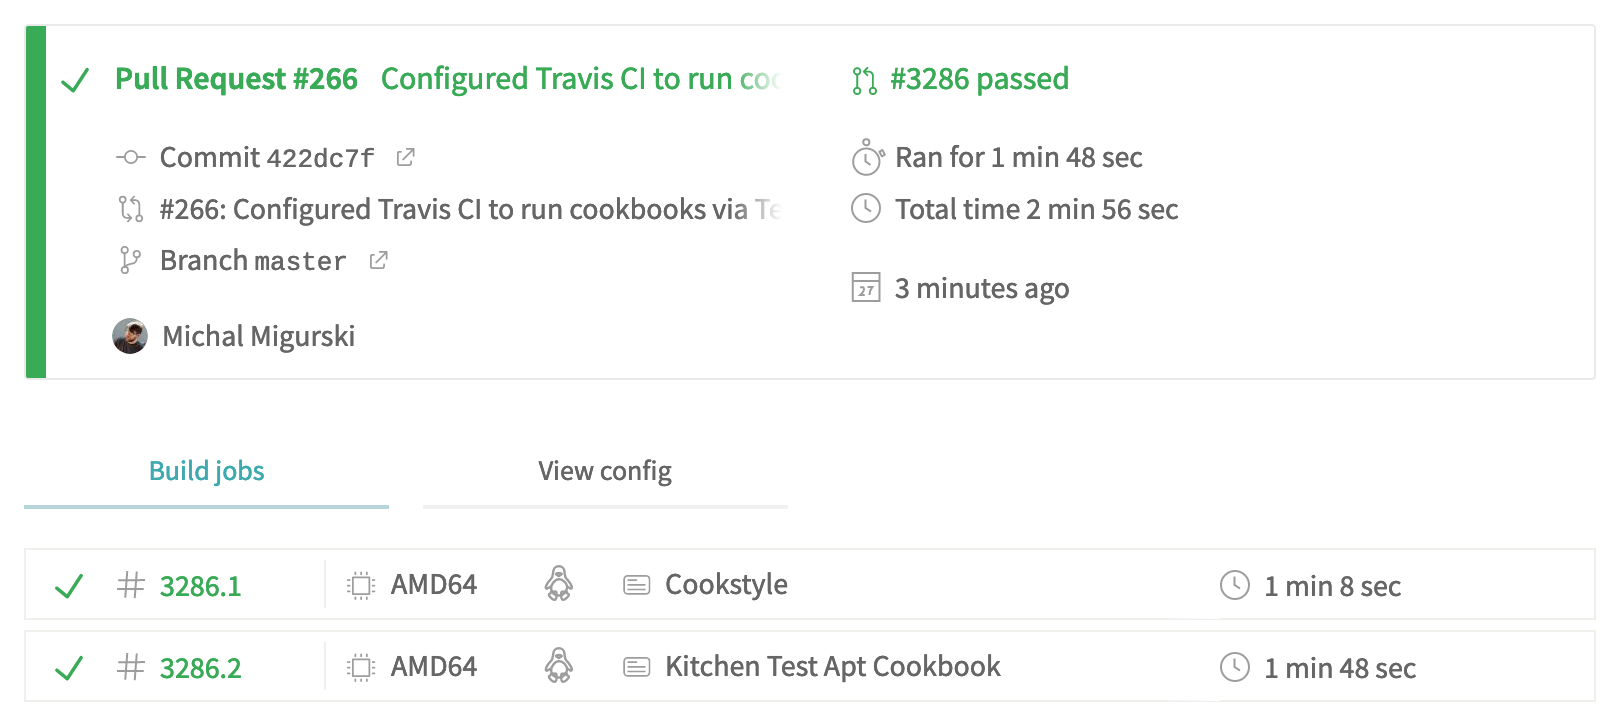Open job number 3286.1

click(200, 586)
